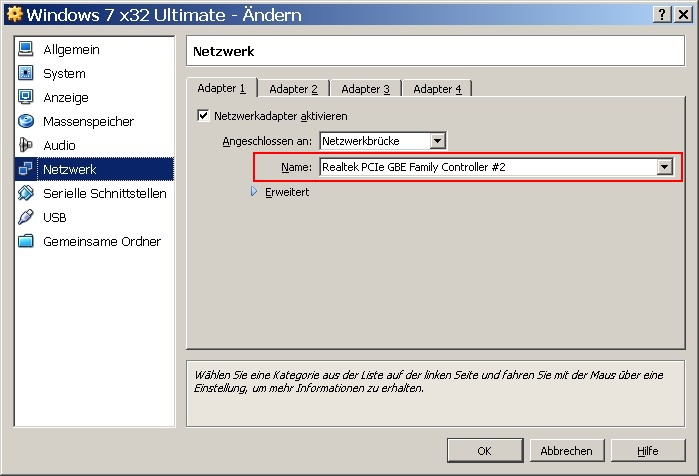
Task: Click the System chip icon
Action: (26, 73)
